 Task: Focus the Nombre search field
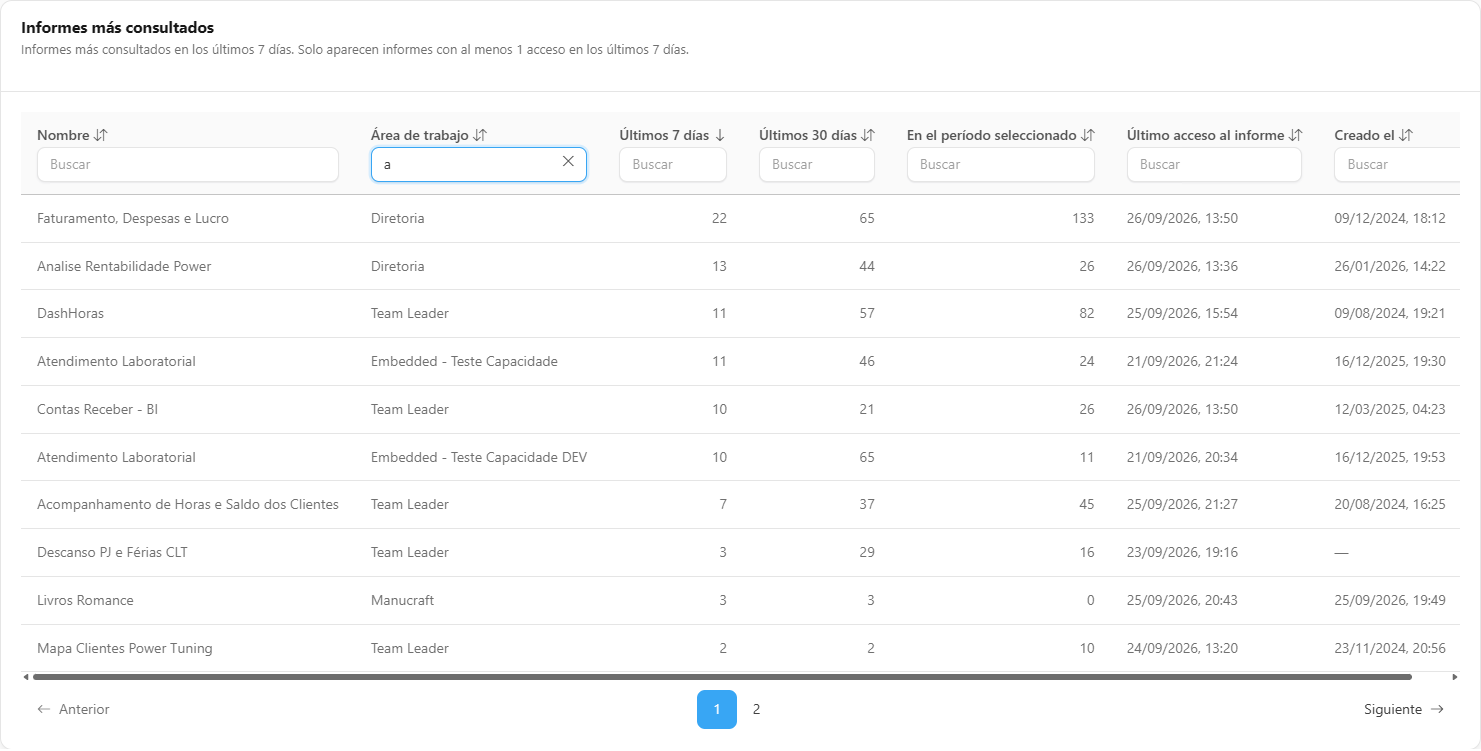click(188, 164)
